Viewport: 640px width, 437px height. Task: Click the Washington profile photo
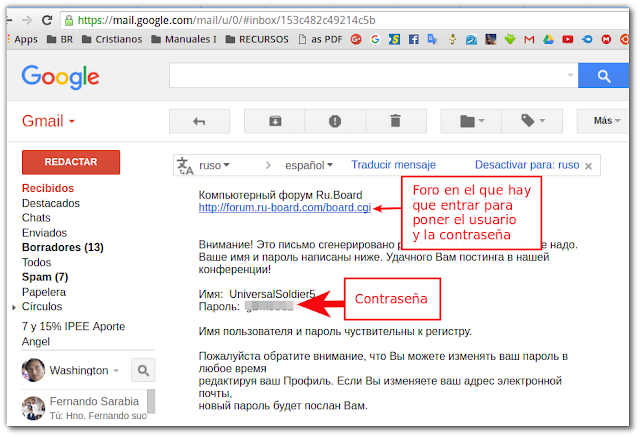pos(33,370)
